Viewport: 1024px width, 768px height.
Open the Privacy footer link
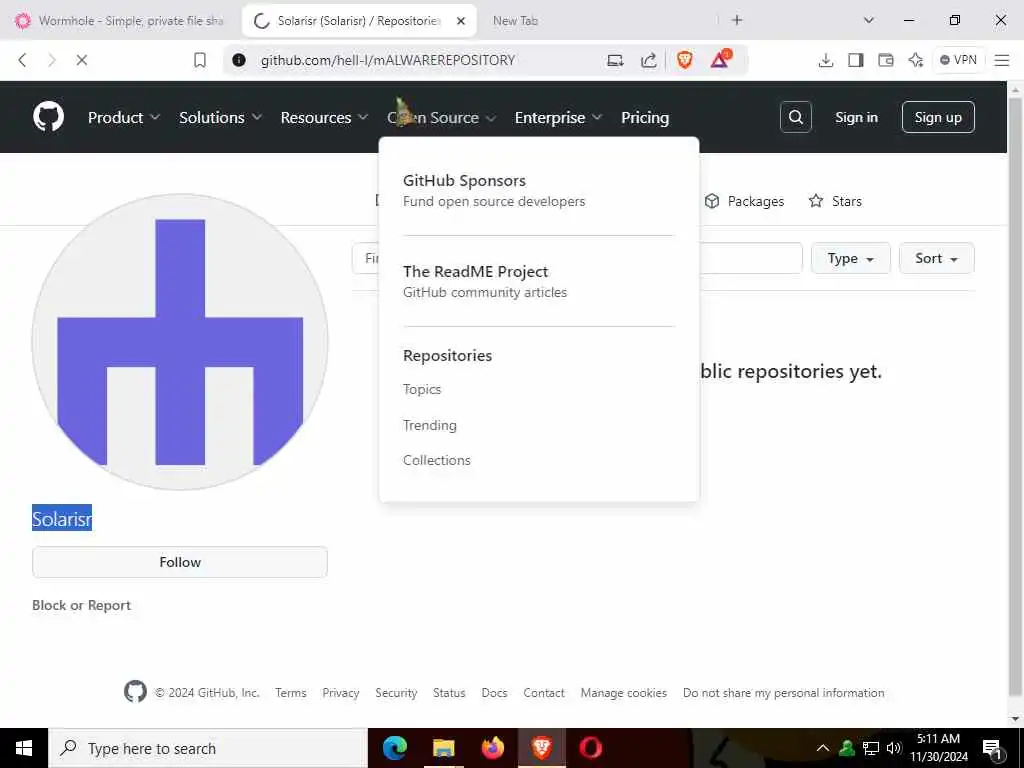(x=340, y=692)
